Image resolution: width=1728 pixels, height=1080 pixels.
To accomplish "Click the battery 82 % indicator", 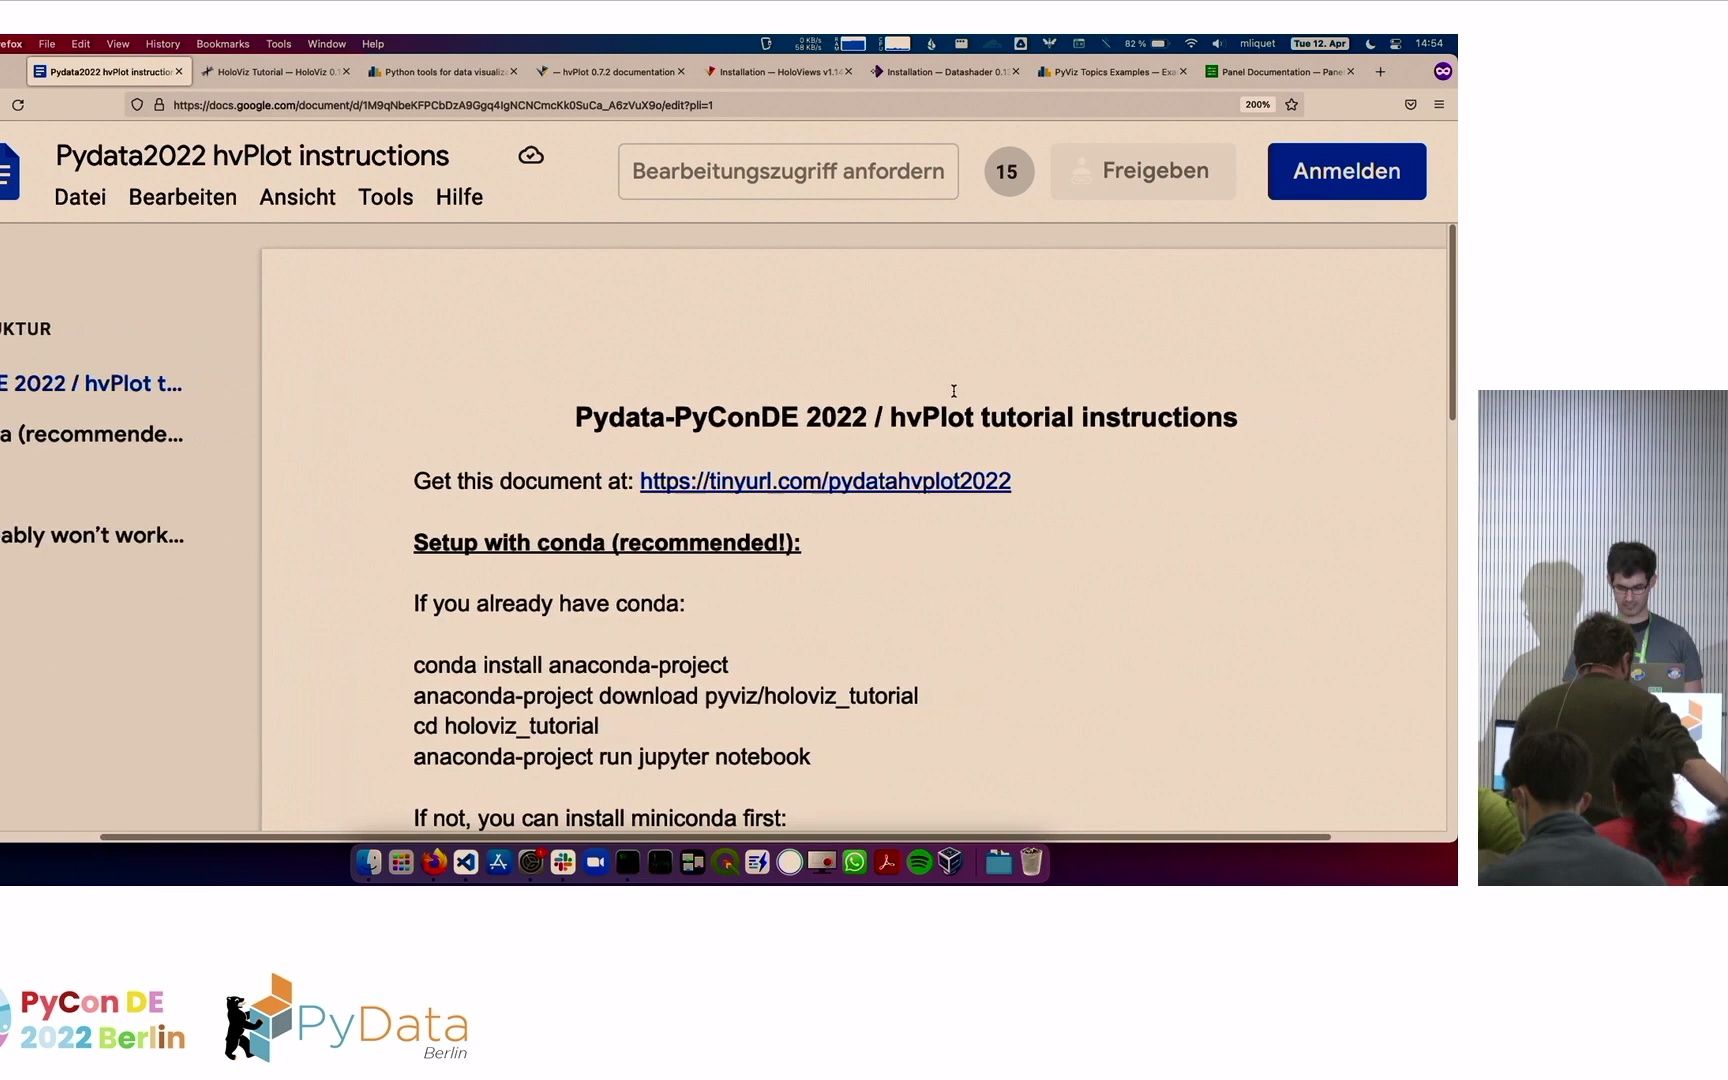I will (x=1145, y=44).
